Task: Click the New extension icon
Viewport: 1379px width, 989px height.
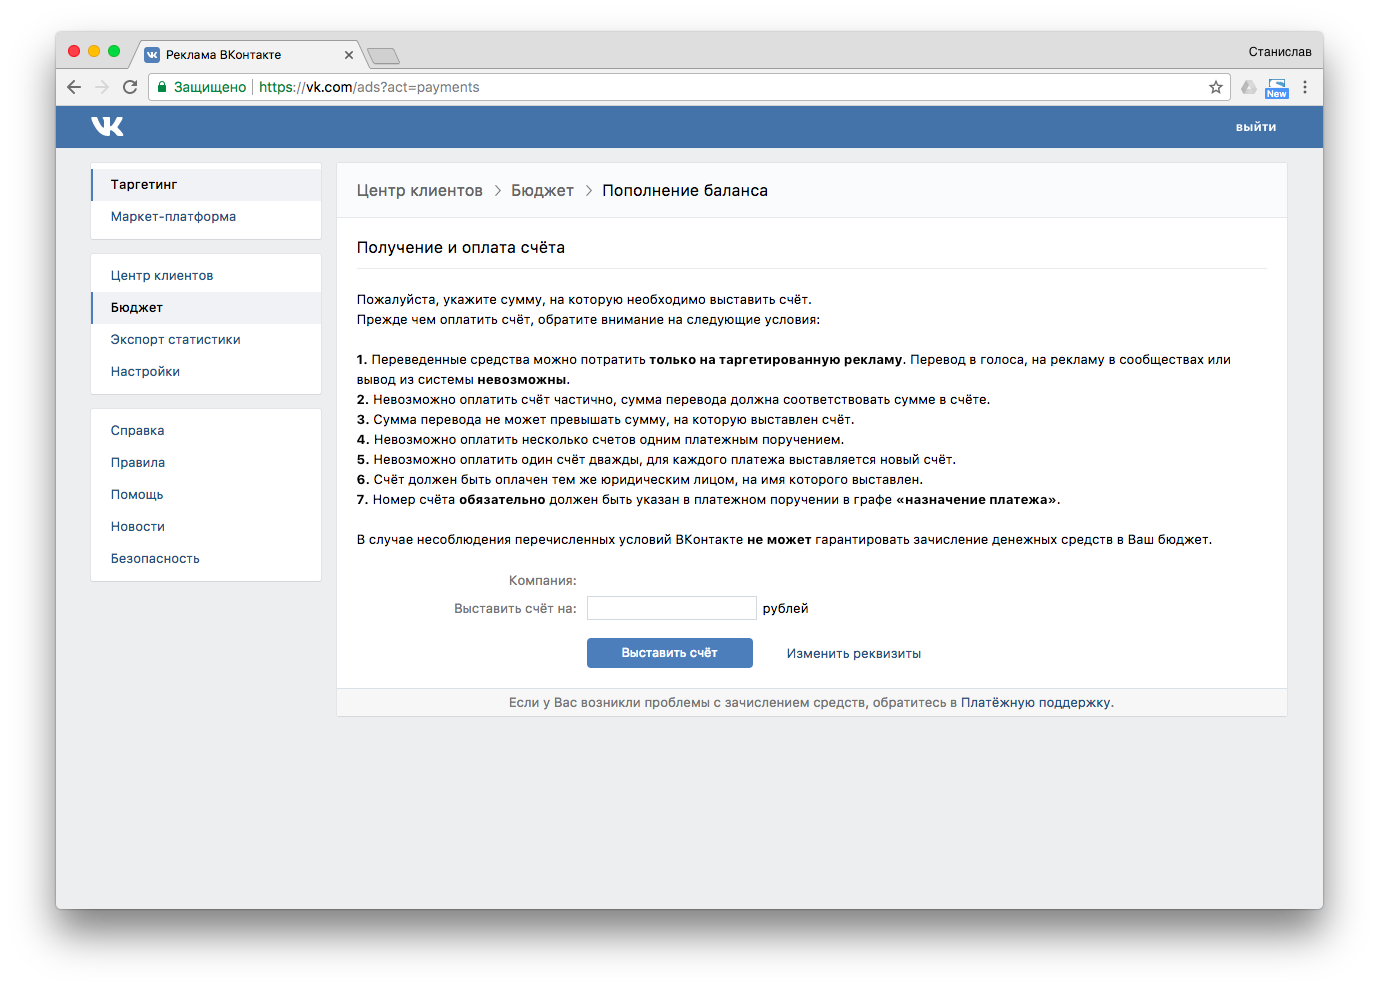Action: click(x=1277, y=88)
